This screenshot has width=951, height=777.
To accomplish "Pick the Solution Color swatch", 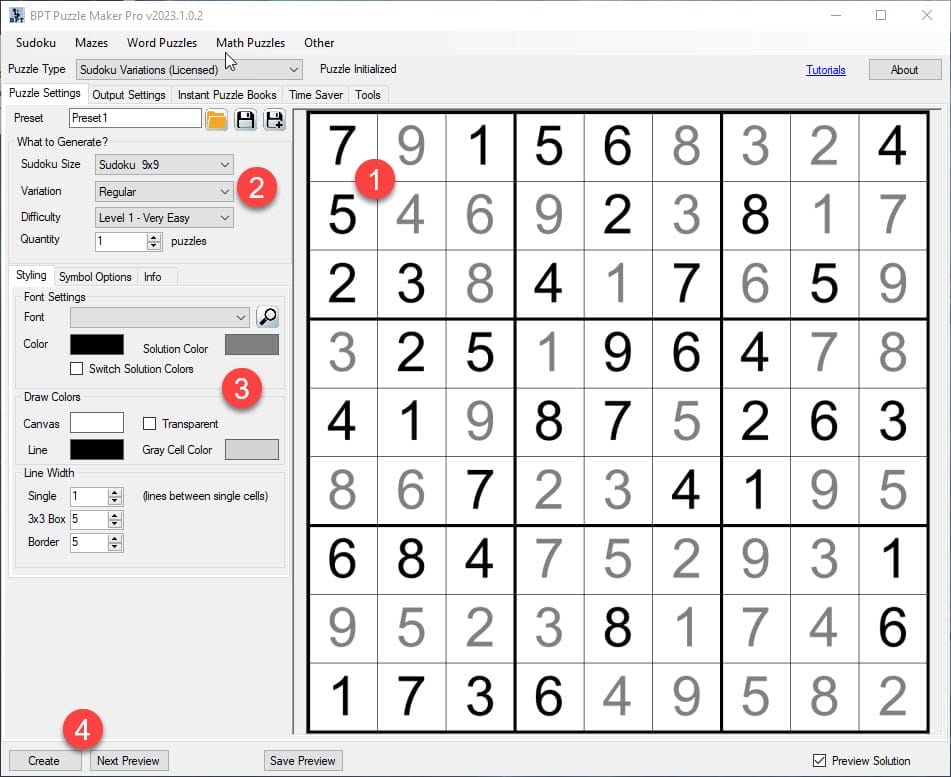I will pos(251,345).
